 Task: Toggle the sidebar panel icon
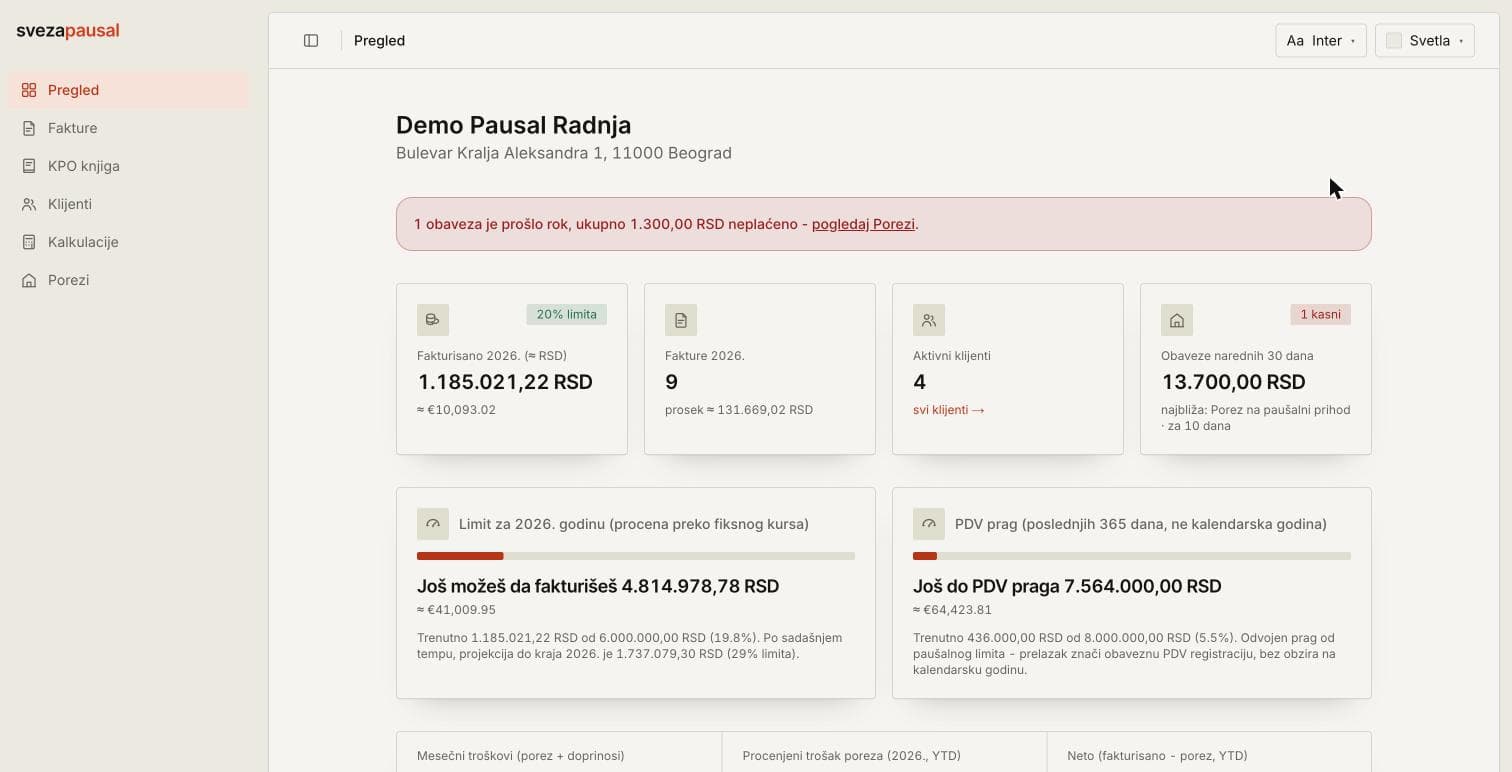click(x=311, y=41)
